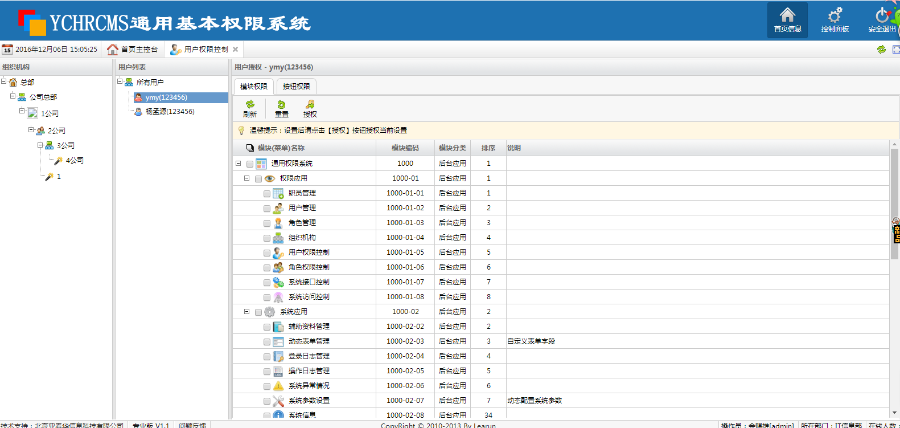The width and height of the screenshot is (900, 428).
Task: Collapse the 系统应用 module group
Action: point(246,312)
